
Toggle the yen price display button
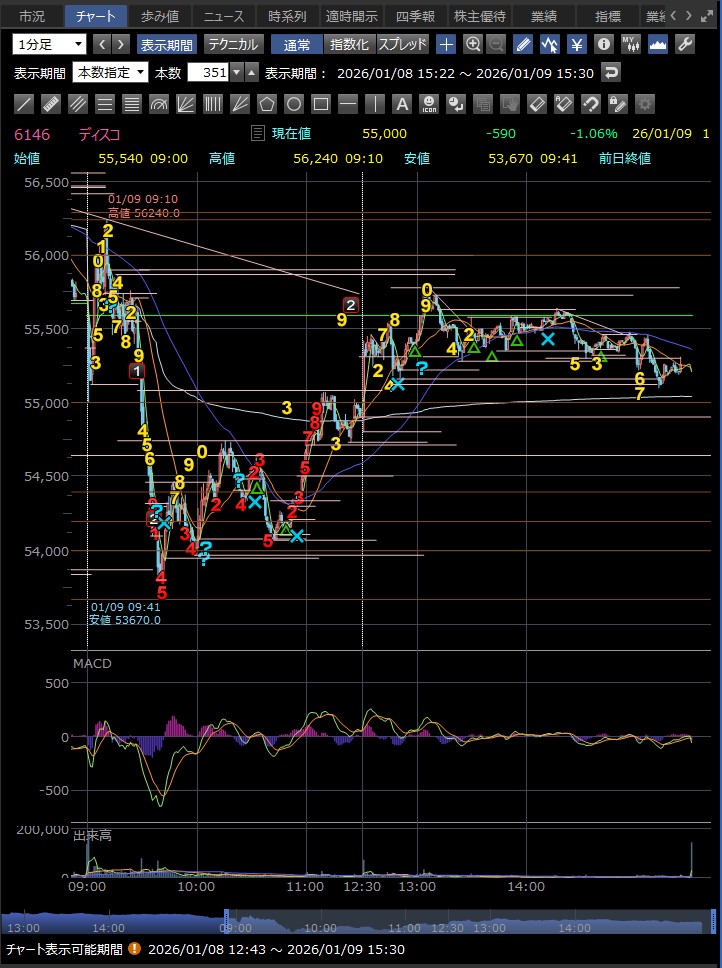coord(577,44)
